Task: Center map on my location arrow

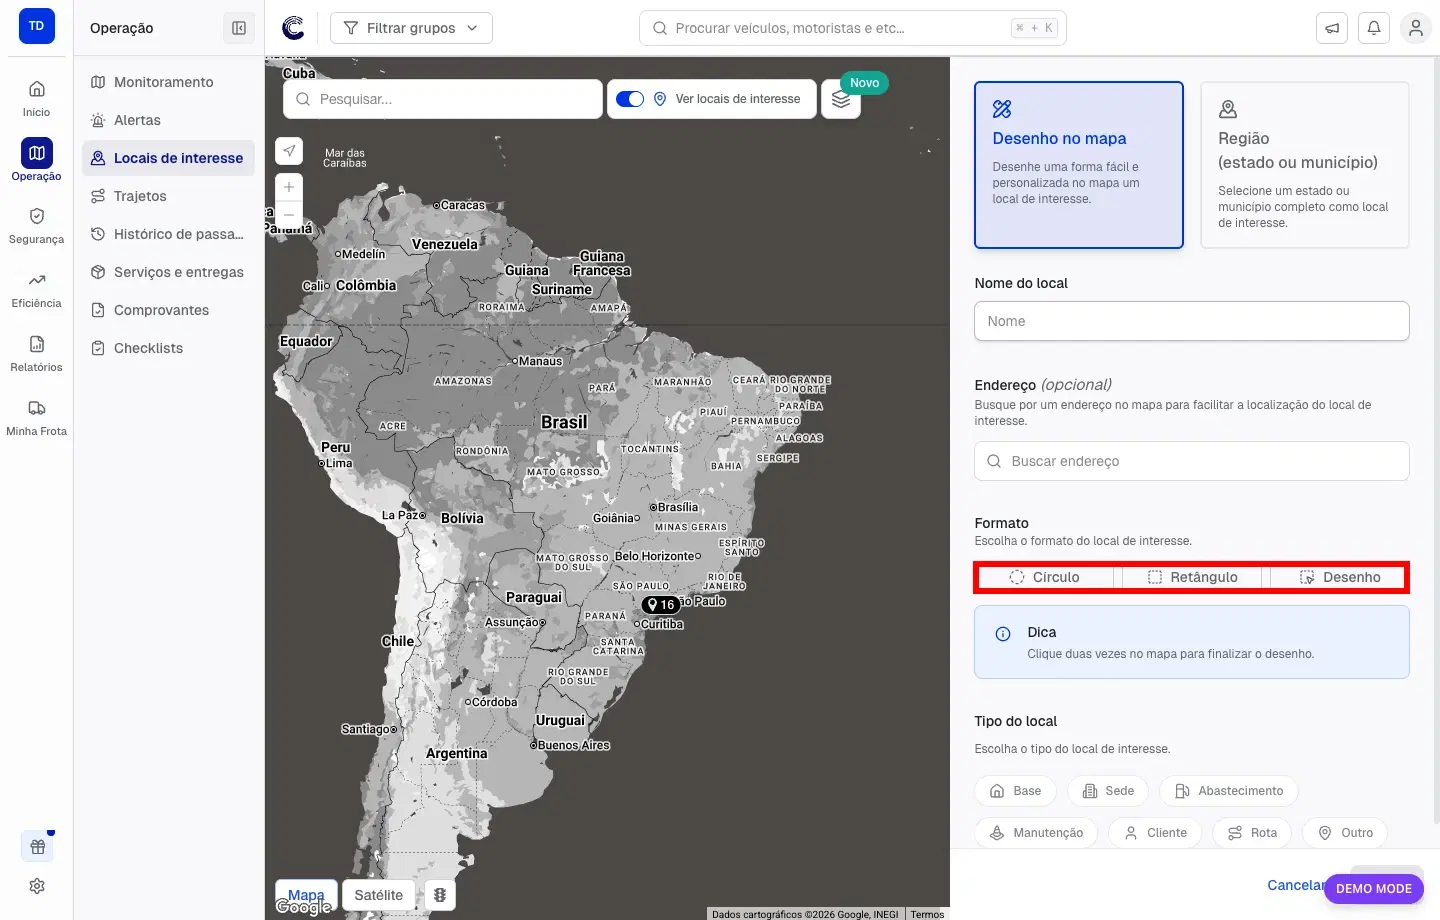Action: click(x=289, y=150)
